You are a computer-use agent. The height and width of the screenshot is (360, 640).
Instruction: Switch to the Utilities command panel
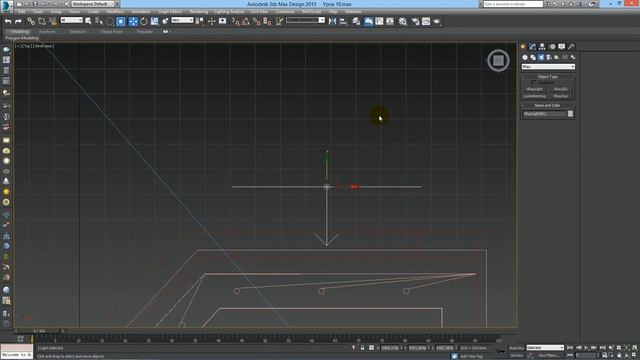tap(571, 47)
